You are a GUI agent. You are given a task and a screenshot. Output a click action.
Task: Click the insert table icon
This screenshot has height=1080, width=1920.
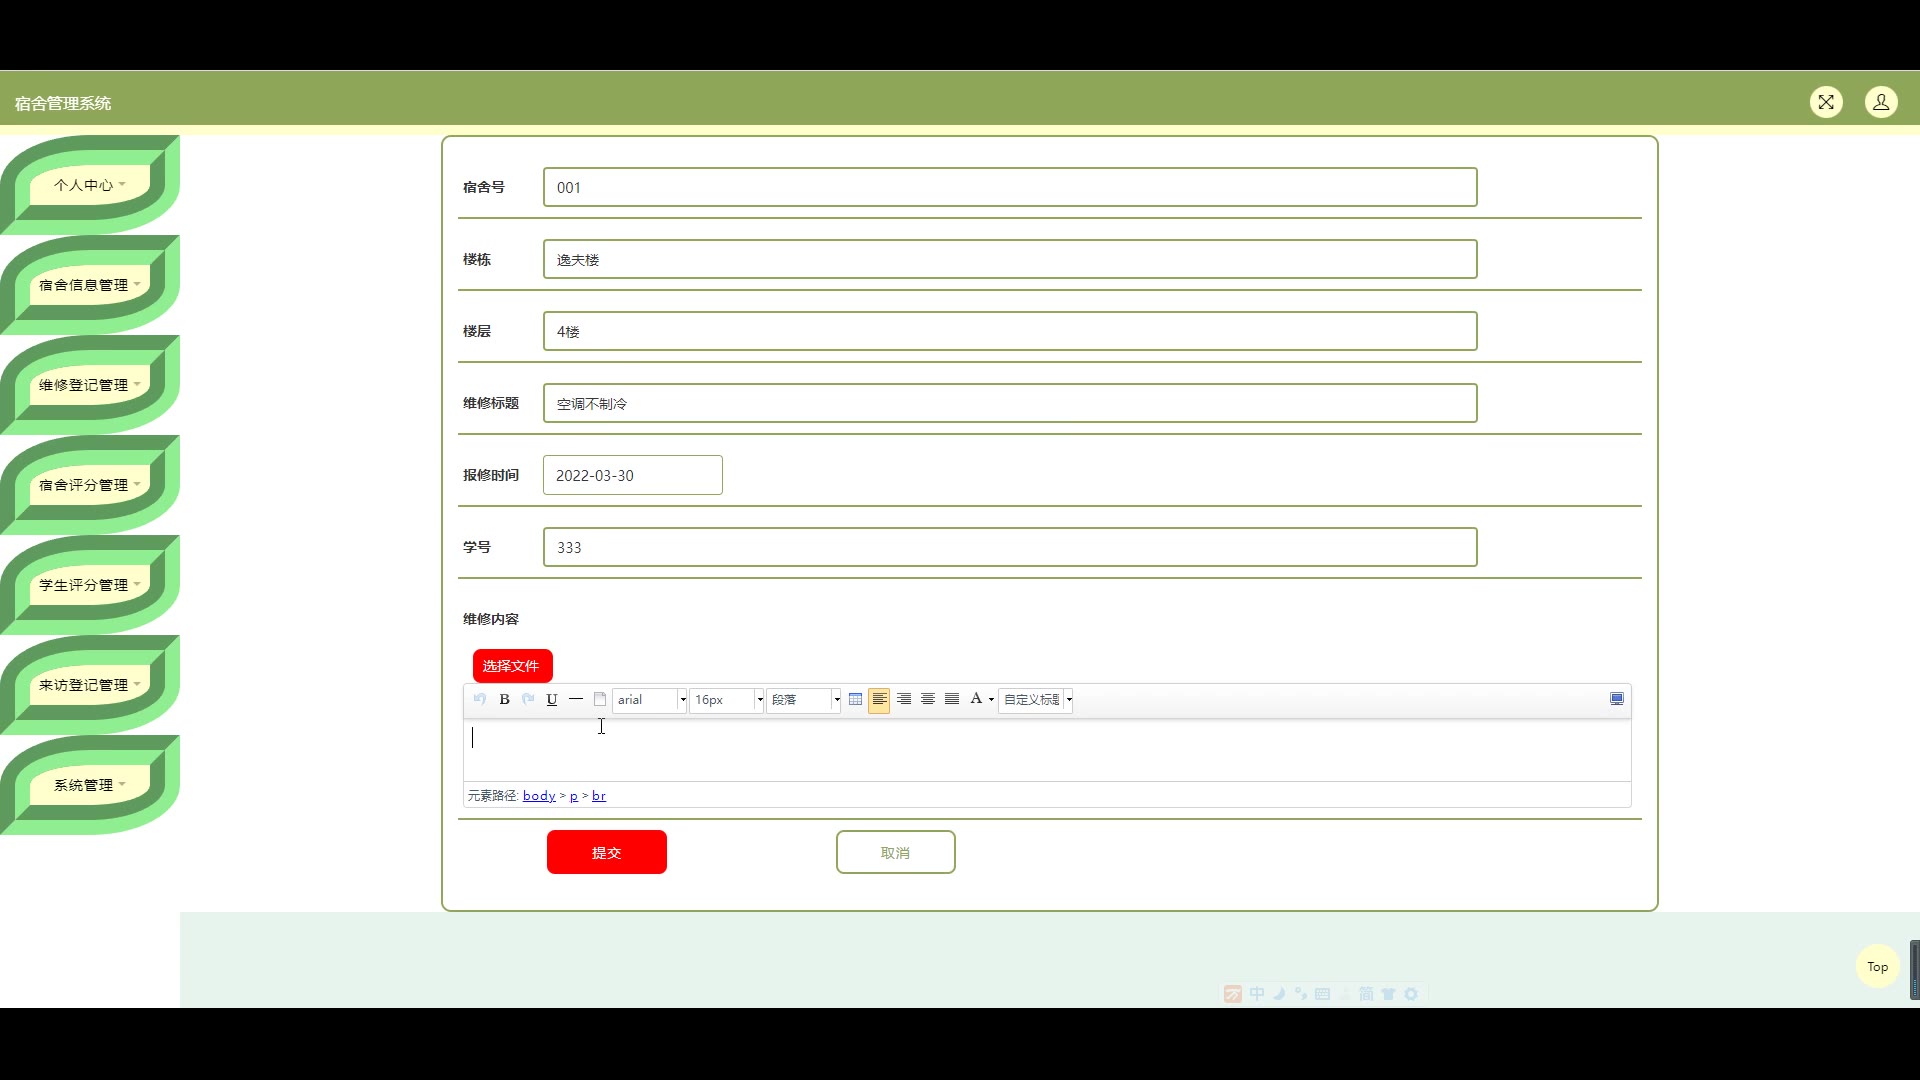[x=855, y=700]
